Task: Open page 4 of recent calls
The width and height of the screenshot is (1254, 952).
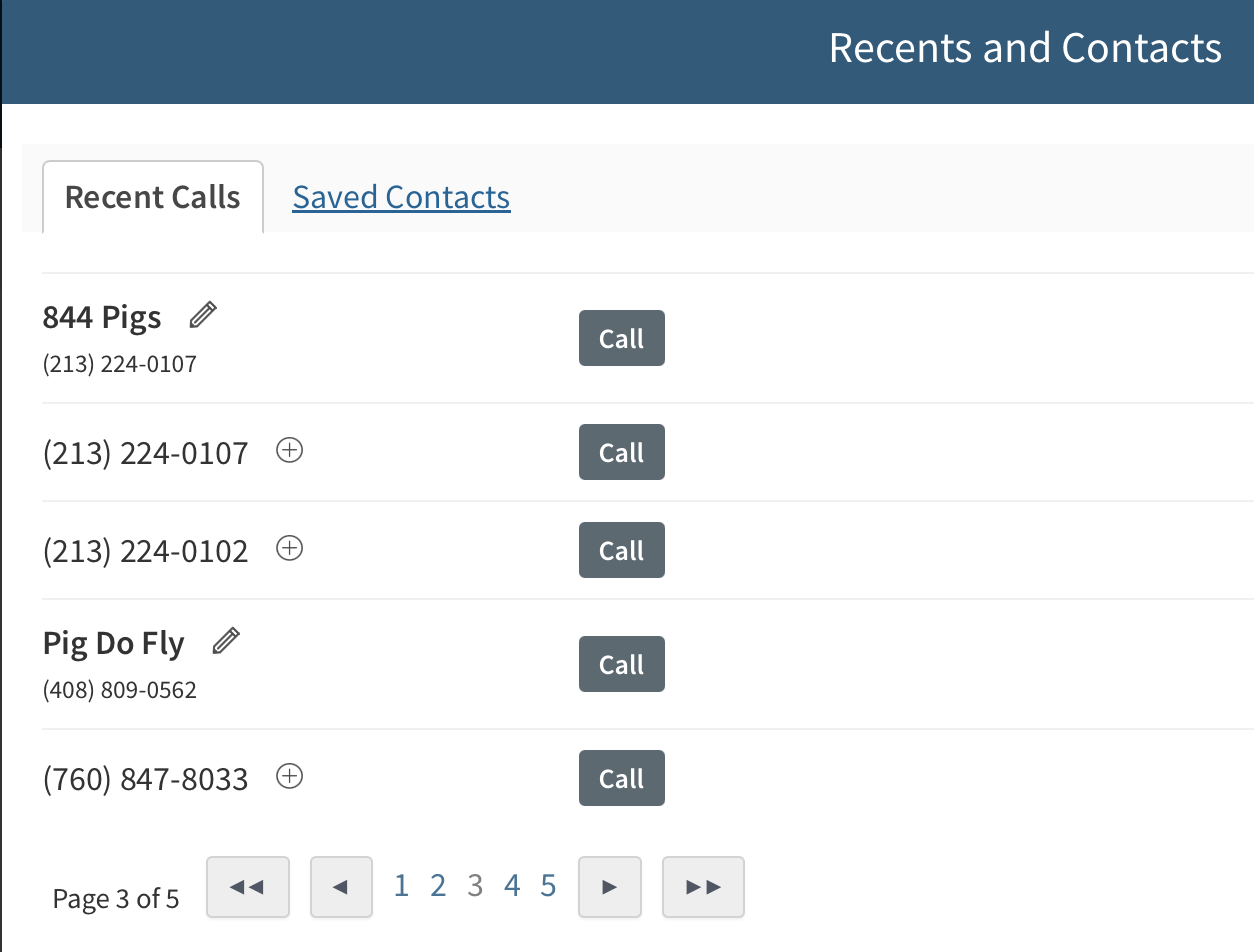Action: click(x=512, y=886)
